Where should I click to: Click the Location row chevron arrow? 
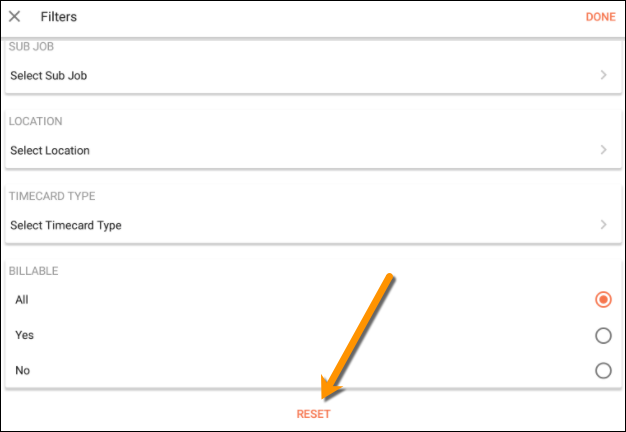pyautogui.click(x=603, y=150)
